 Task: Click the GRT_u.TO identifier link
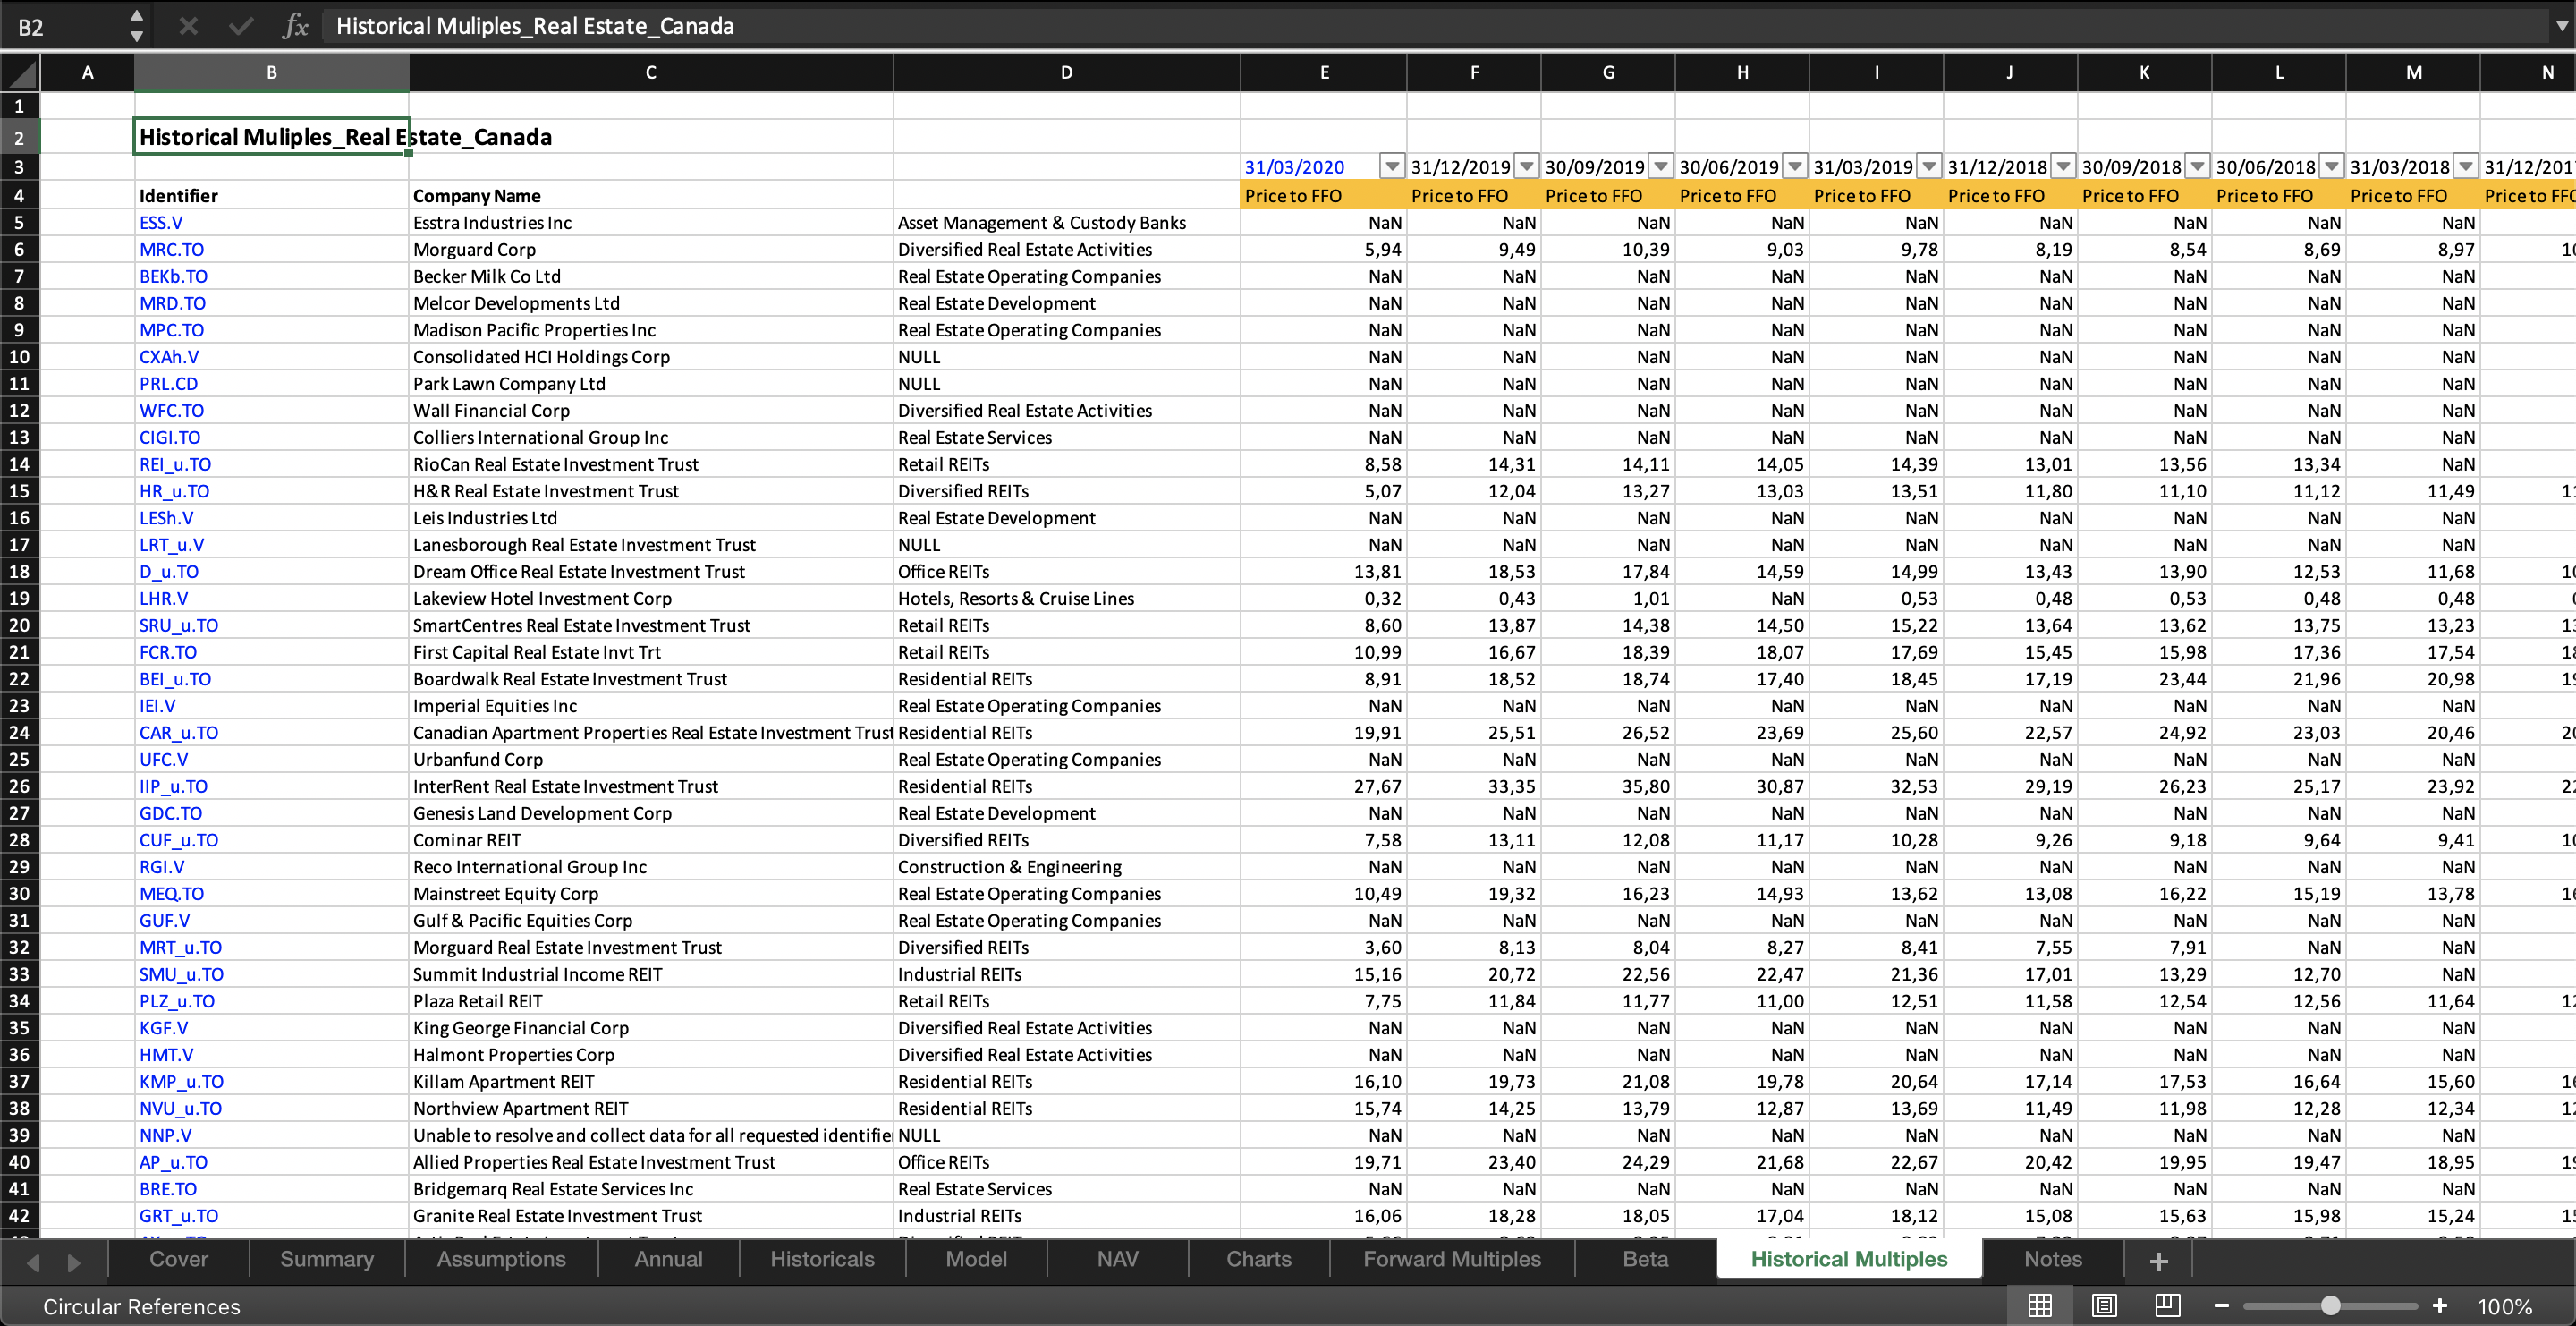tap(179, 1216)
